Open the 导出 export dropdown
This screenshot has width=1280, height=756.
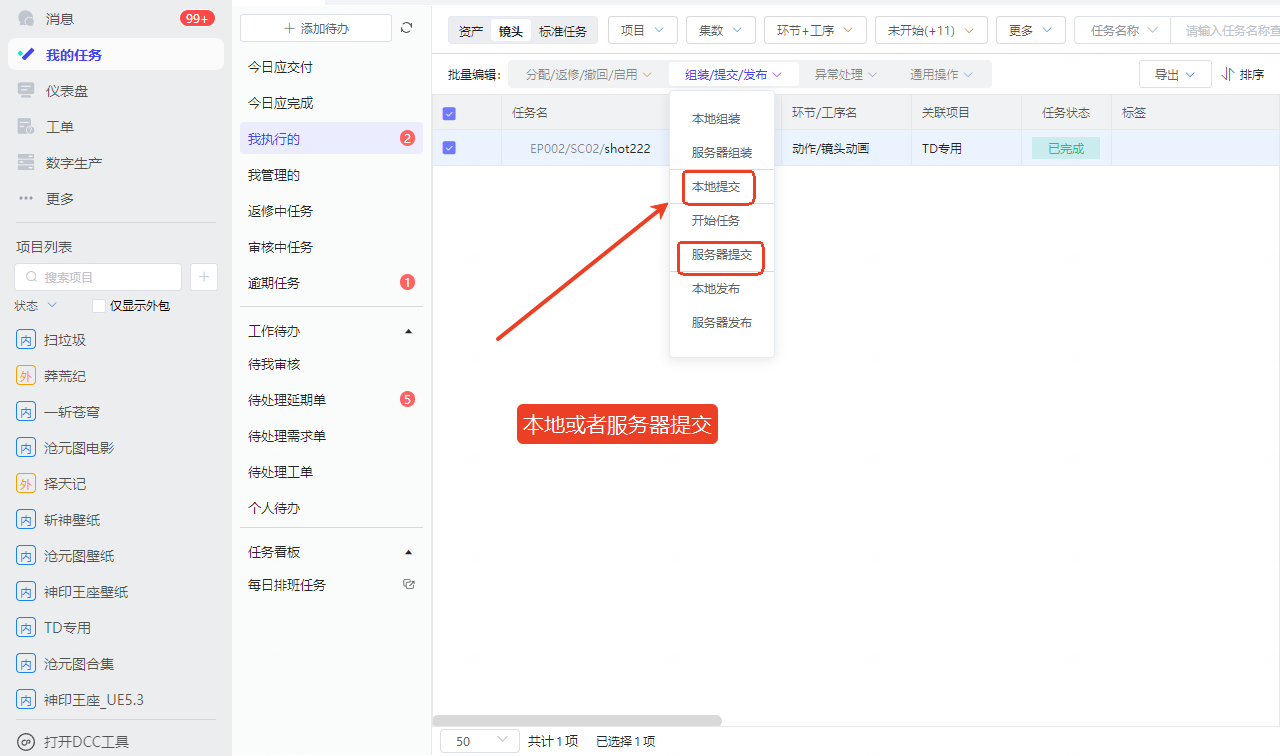coord(1175,75)
